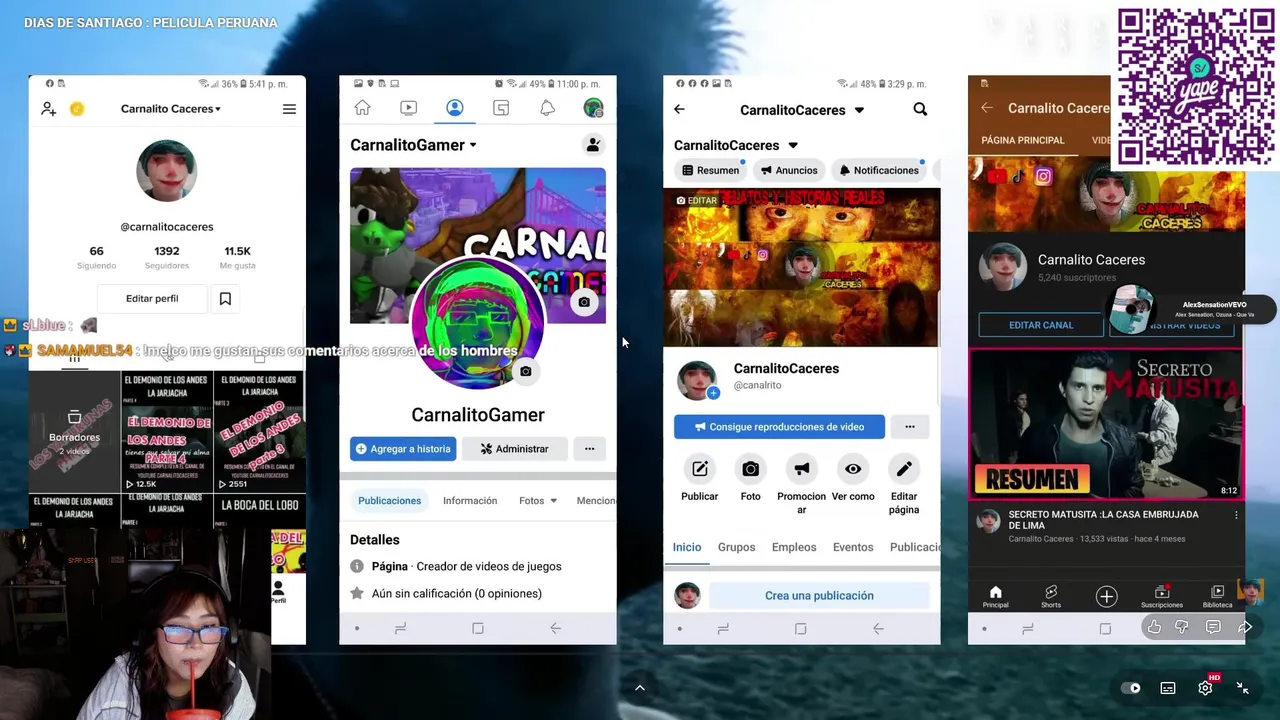Switch to the Notificaciones tab
This screenshot has height=720, width=1280.
878,170
